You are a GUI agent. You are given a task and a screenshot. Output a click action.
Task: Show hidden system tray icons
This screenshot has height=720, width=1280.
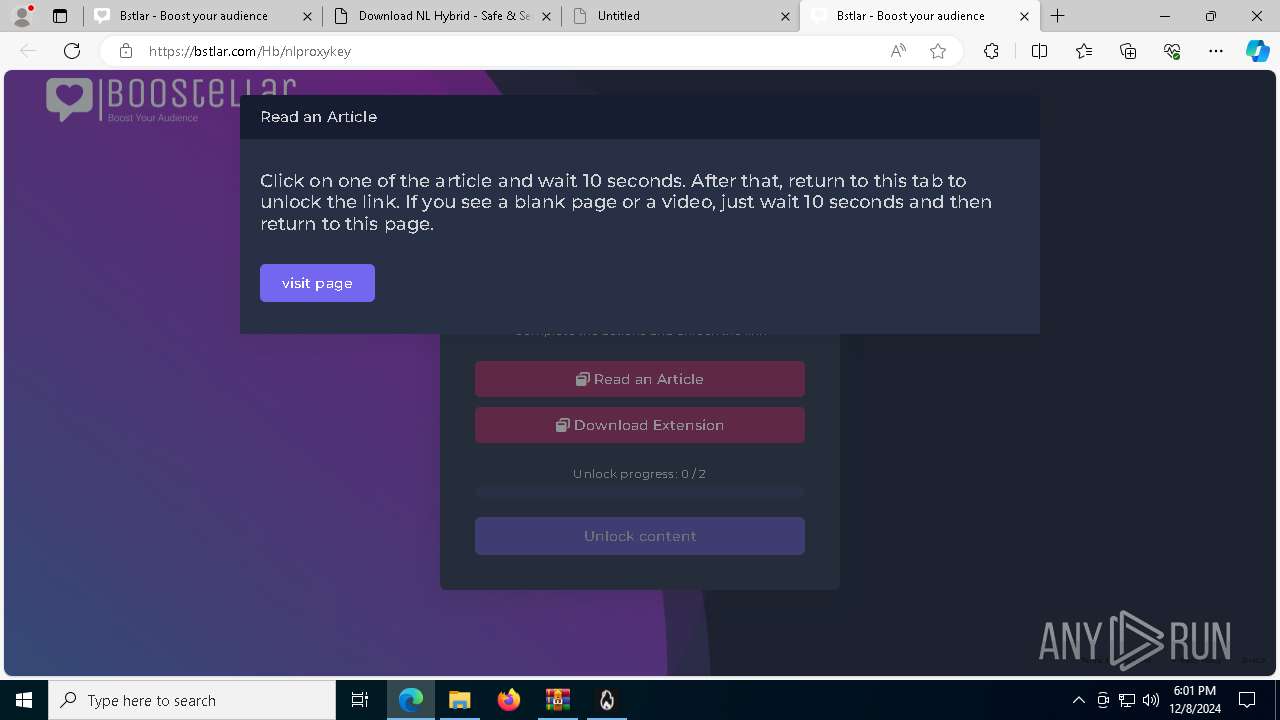point(1078,700)
